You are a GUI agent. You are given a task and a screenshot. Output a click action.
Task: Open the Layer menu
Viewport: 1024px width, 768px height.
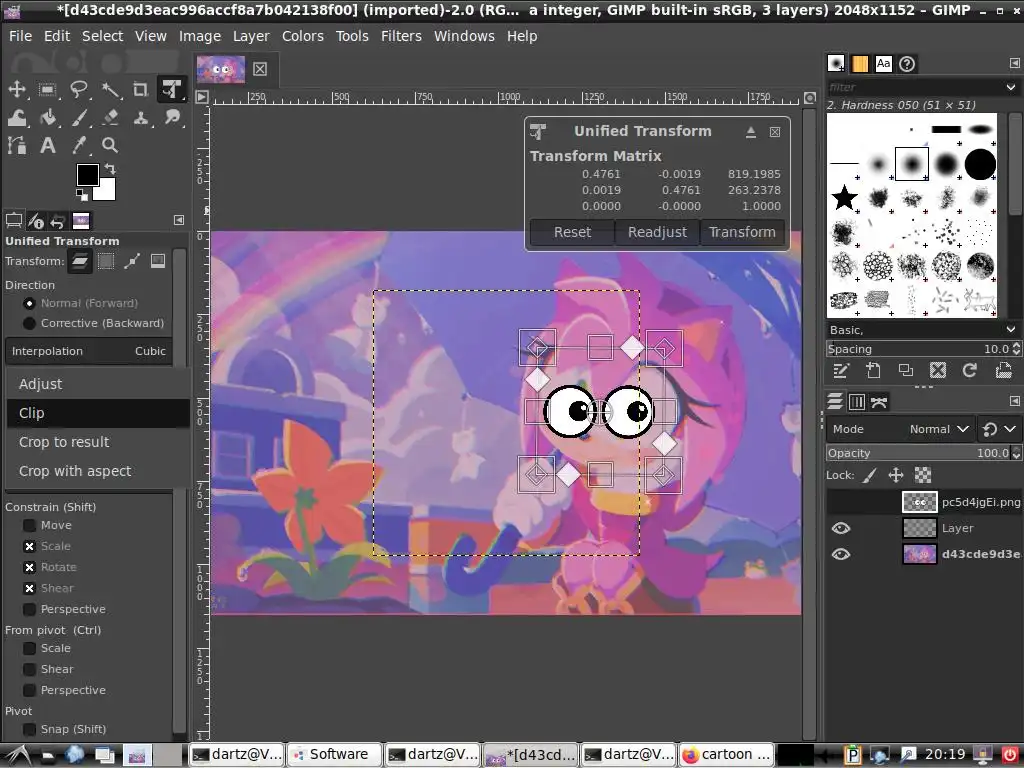click(251, 36)
